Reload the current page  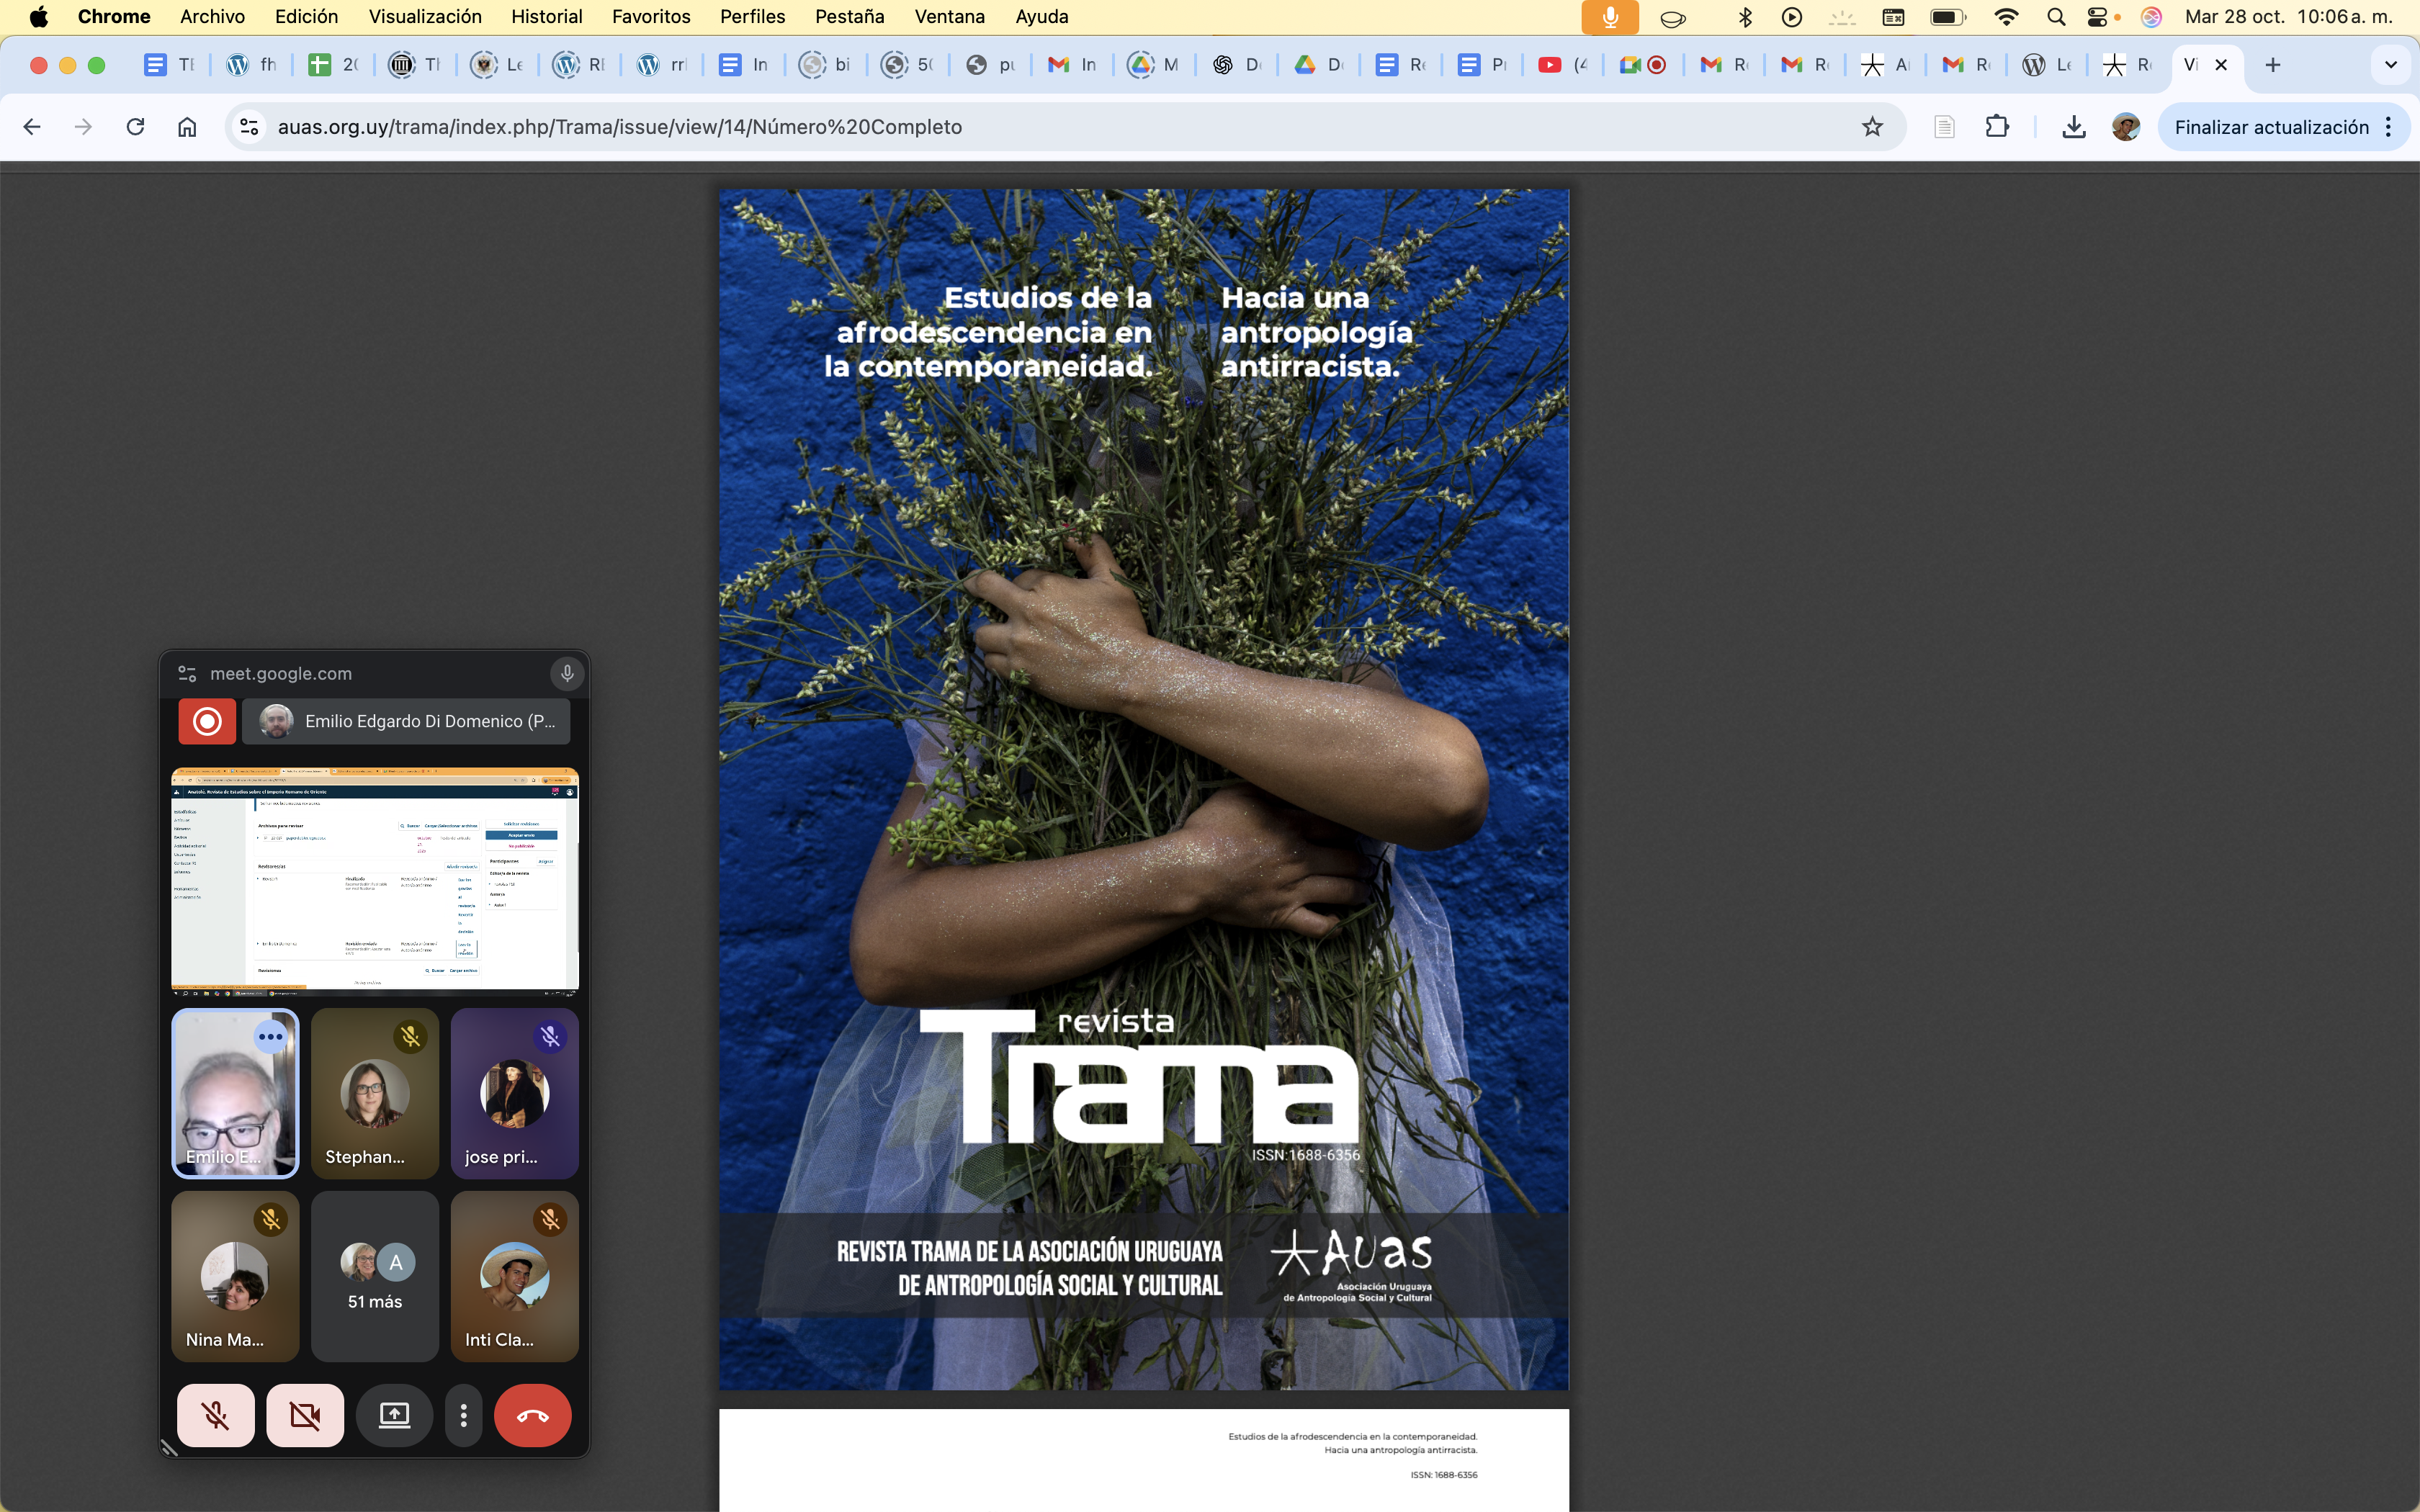[135, 127]
